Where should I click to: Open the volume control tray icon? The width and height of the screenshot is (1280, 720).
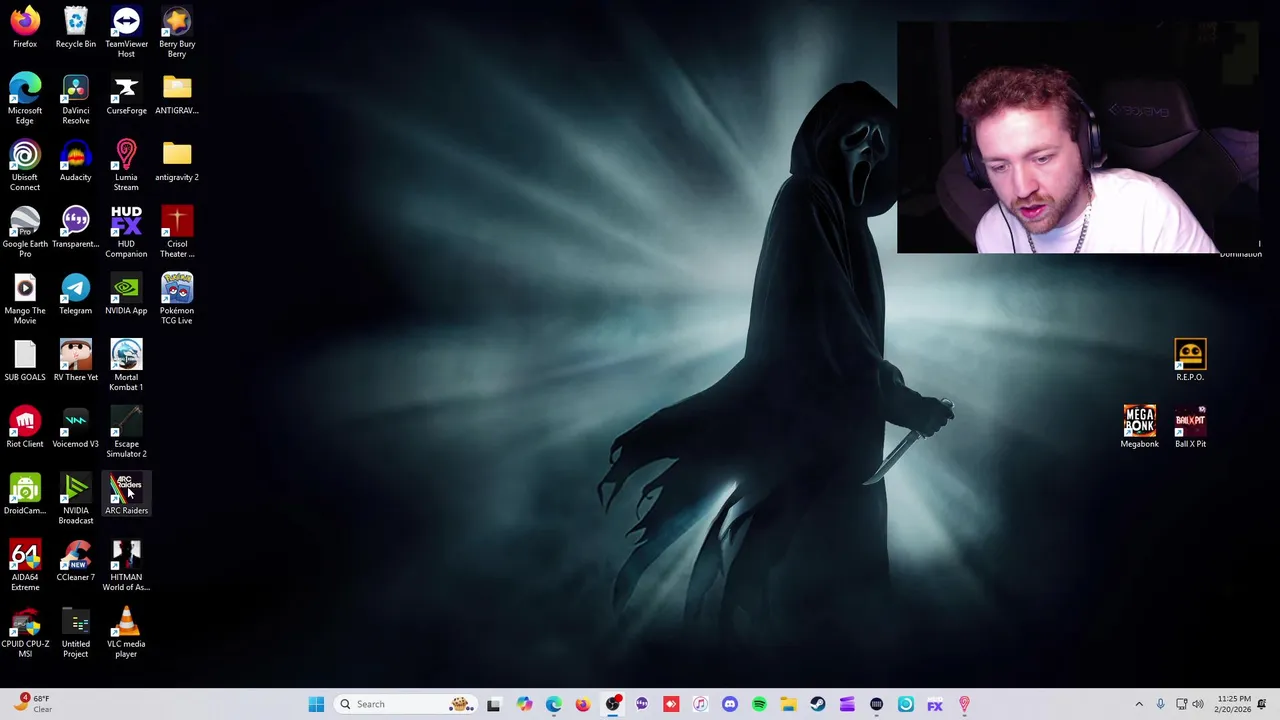[1198, 704]
